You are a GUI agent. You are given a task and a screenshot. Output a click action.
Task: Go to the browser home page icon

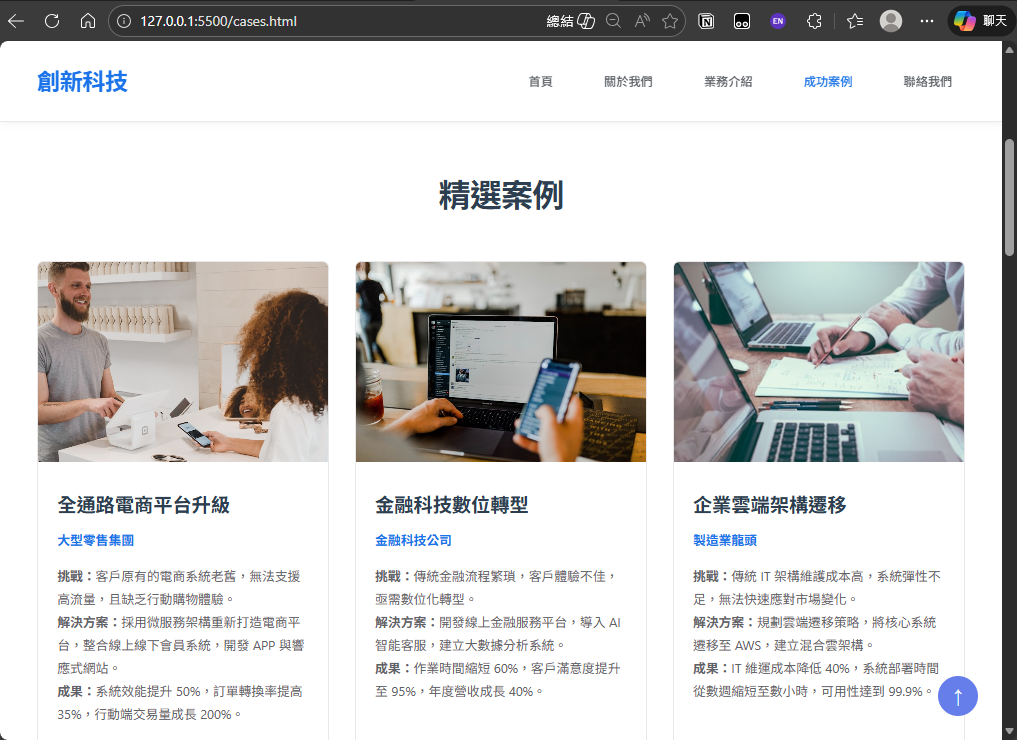tap(88, 21)
